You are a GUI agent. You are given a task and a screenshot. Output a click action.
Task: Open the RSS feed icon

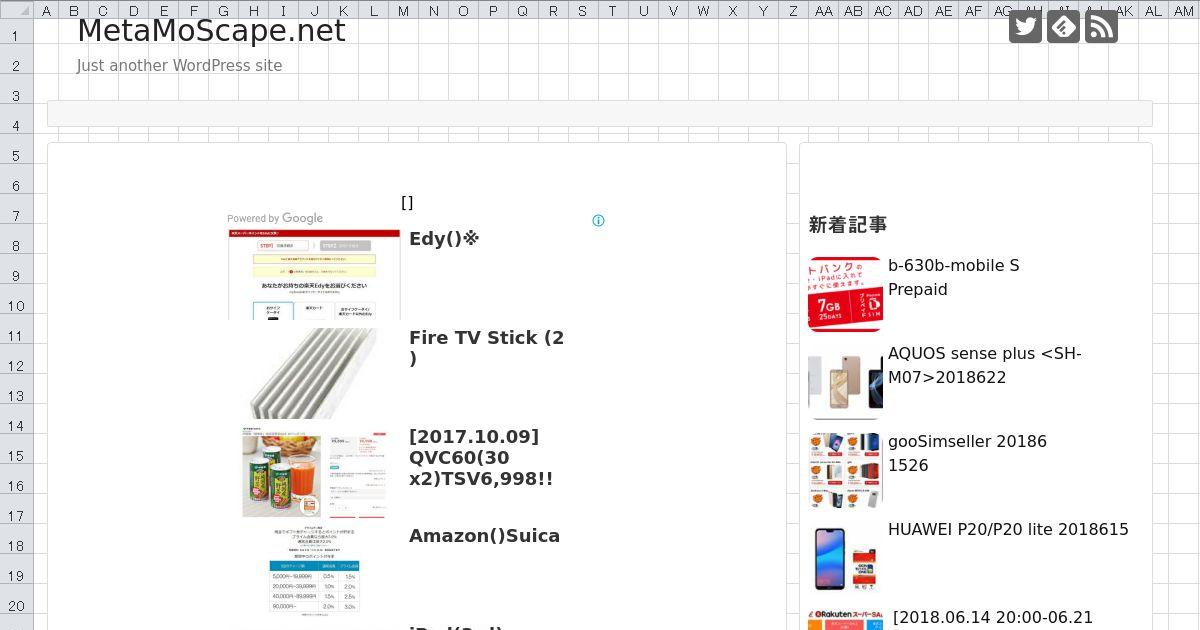point(1101,27)
